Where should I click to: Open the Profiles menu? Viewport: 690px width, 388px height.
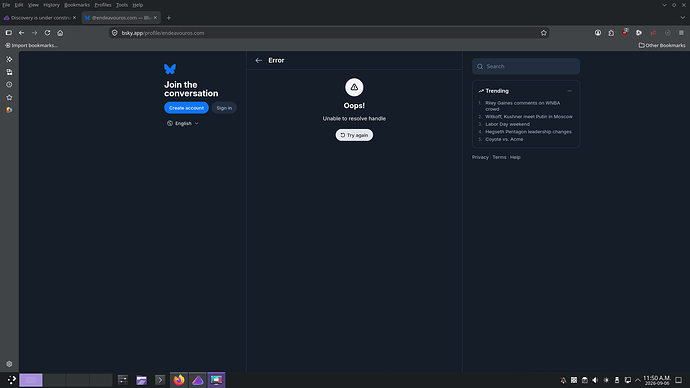pos(103,5)
